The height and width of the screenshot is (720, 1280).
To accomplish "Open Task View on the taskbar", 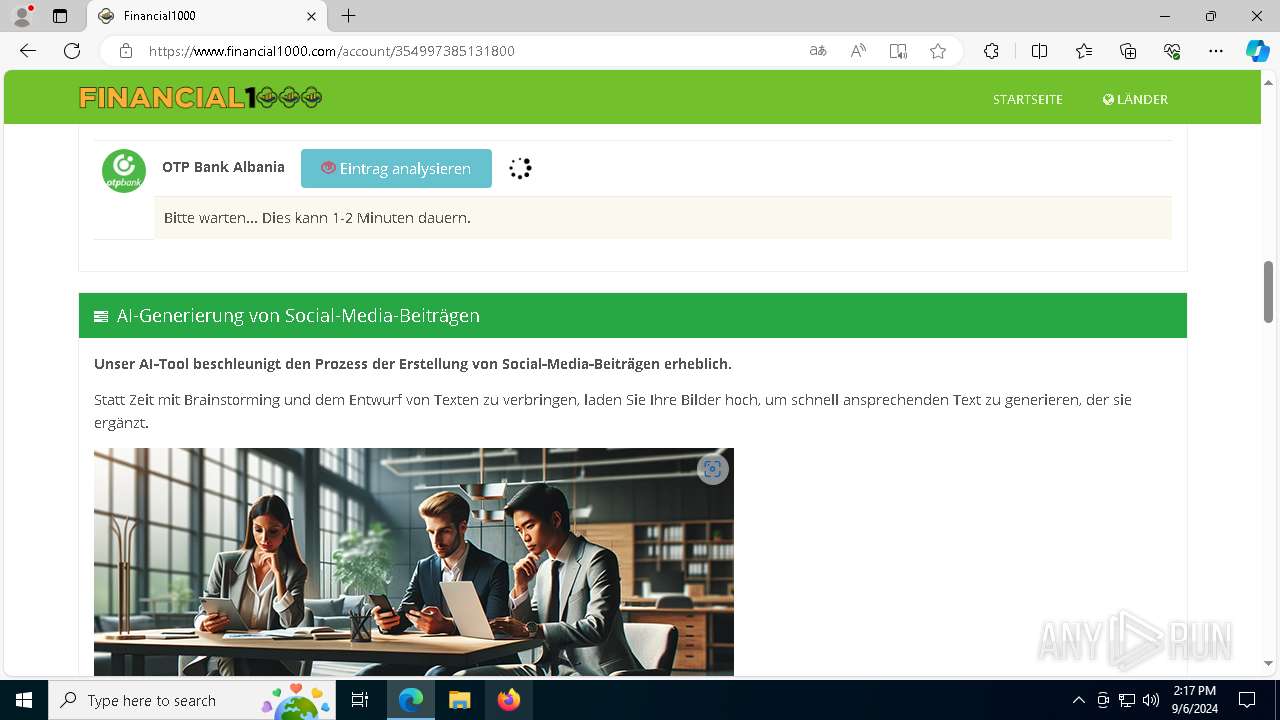I will (x=360, y=700).
